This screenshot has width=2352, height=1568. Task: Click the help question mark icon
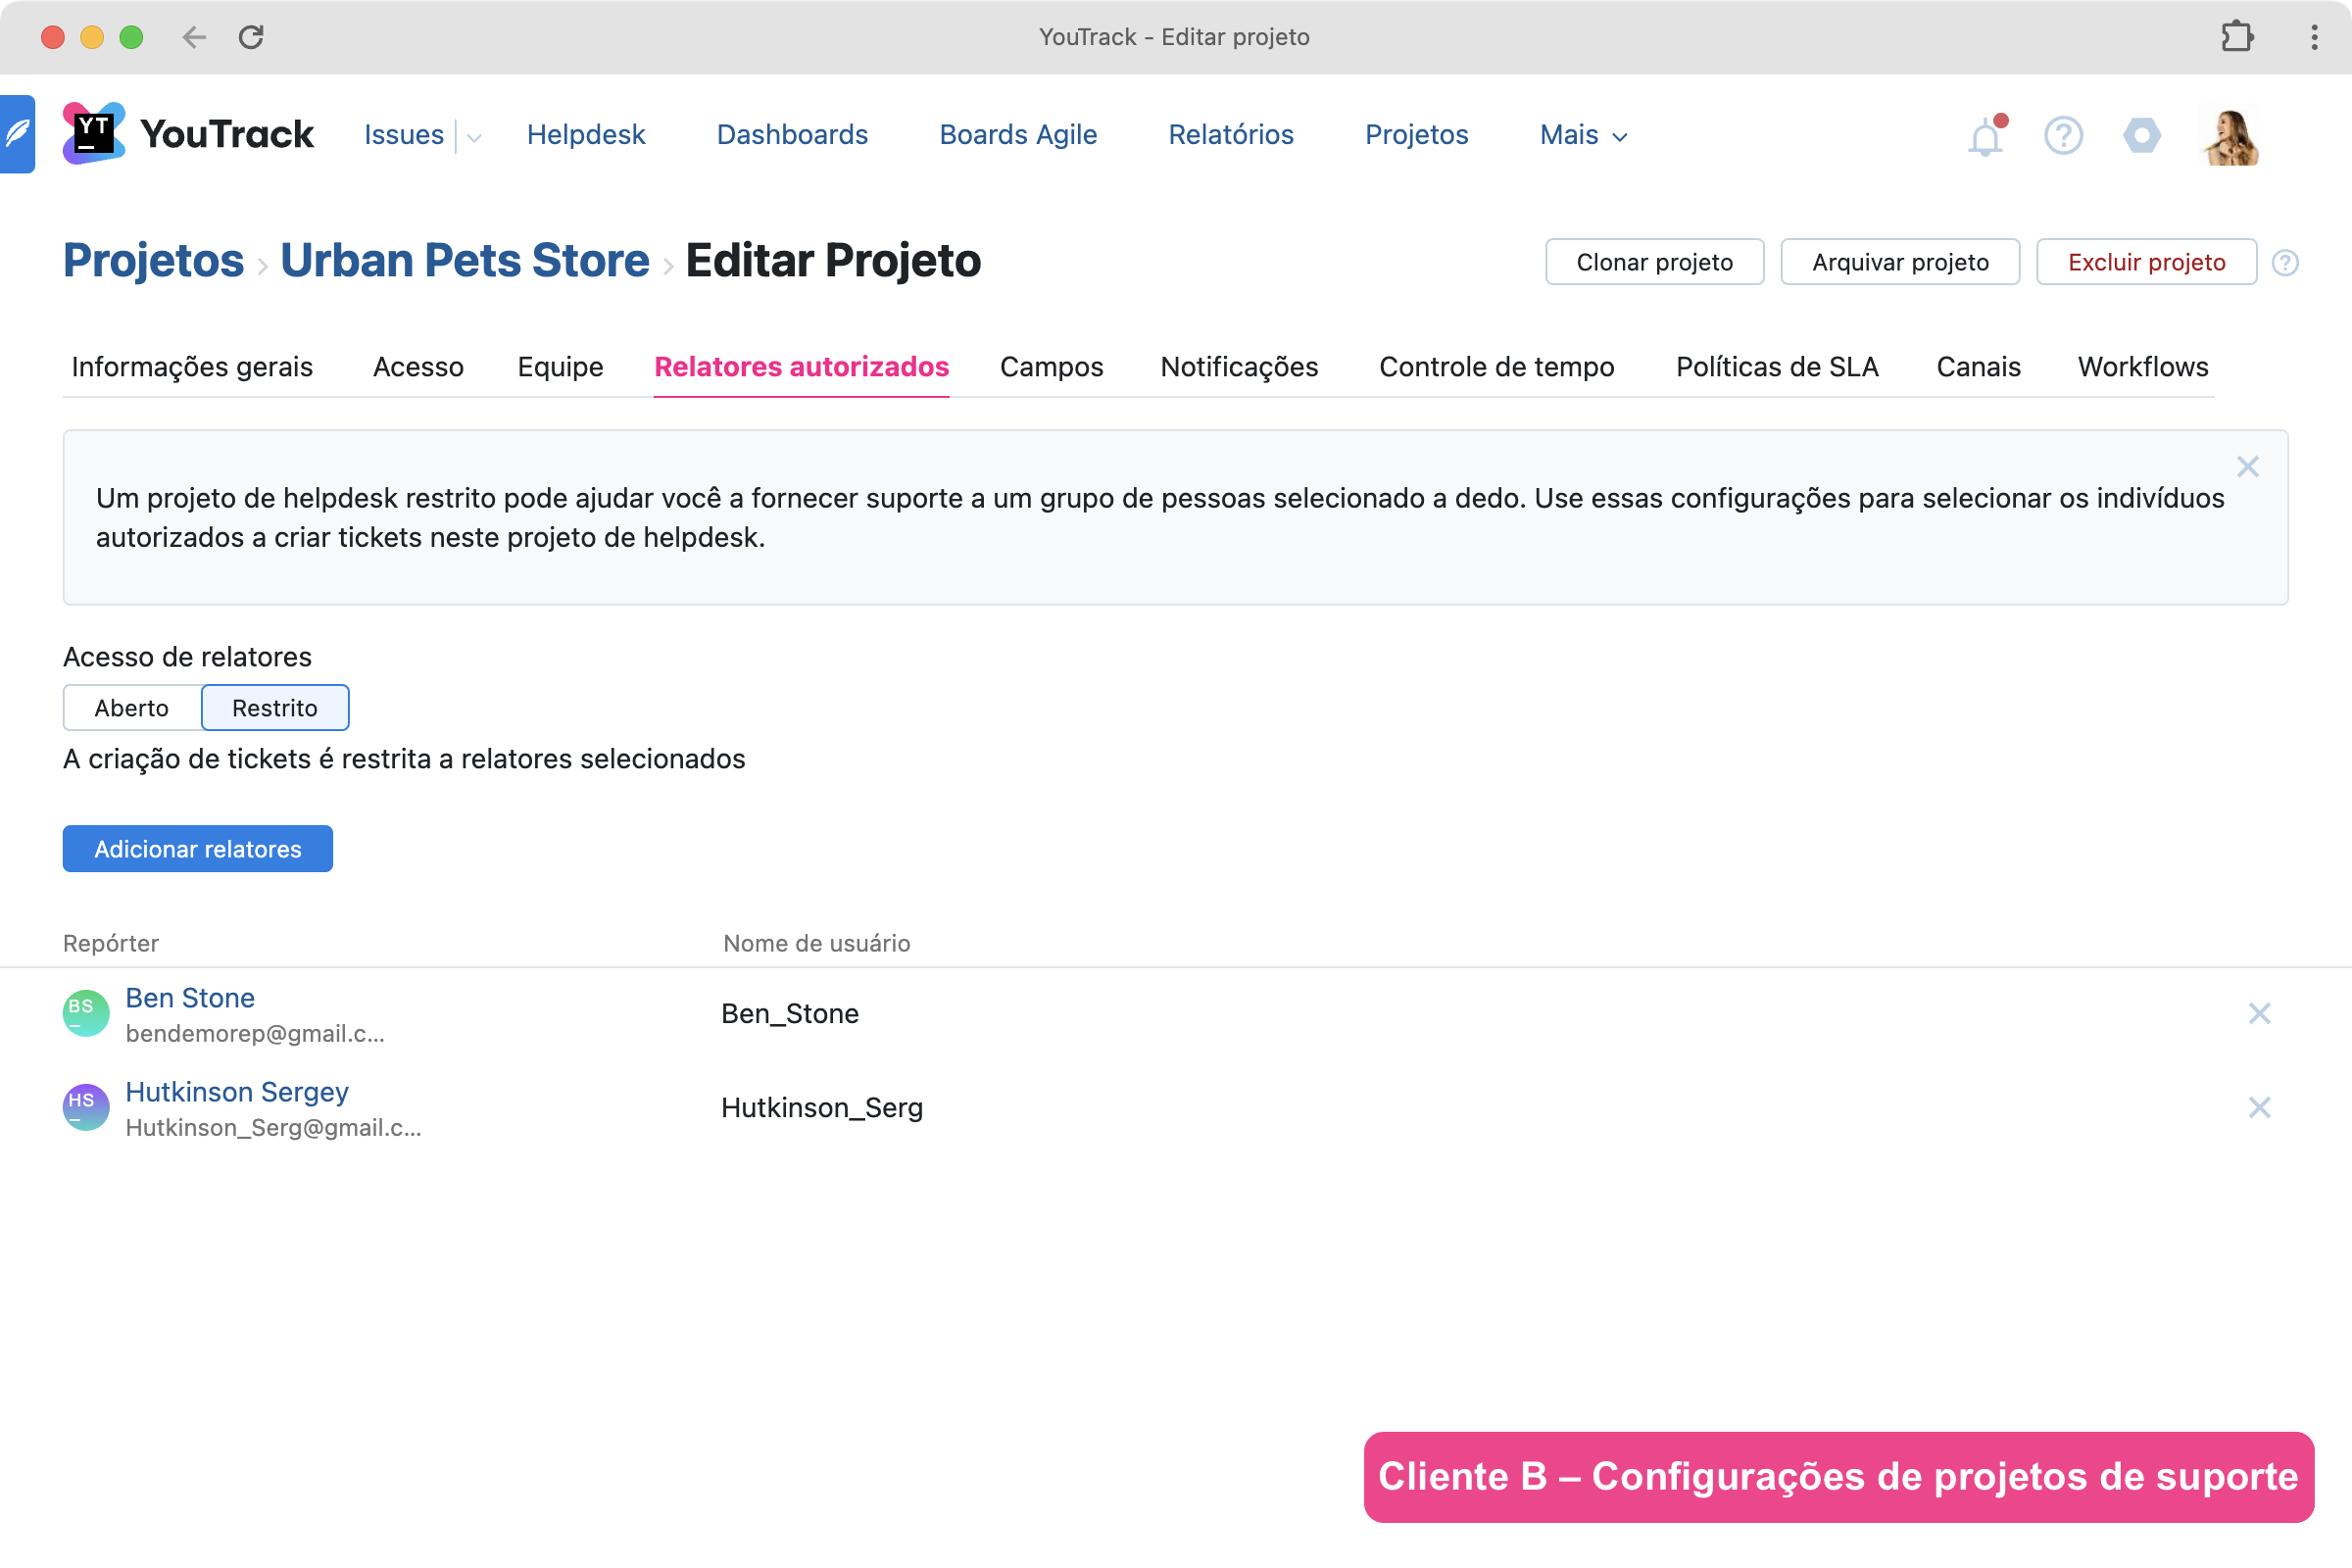pos(2063,135)
